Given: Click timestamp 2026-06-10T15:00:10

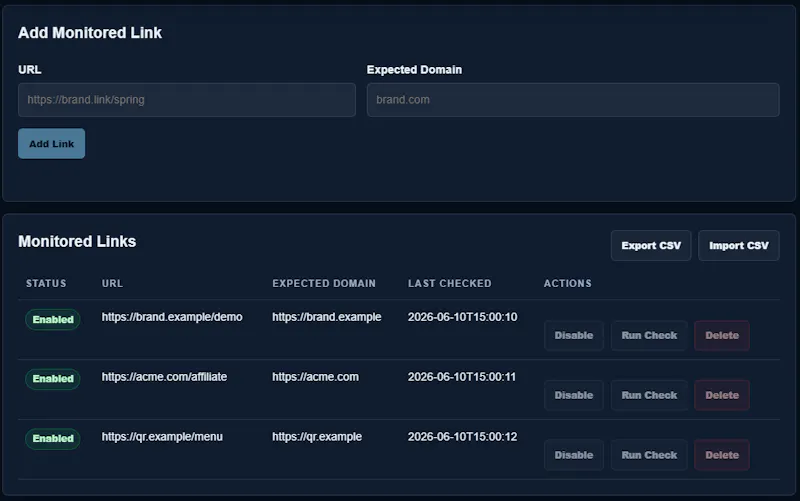Looking at the screenshot, I should [x=462, y=317].
